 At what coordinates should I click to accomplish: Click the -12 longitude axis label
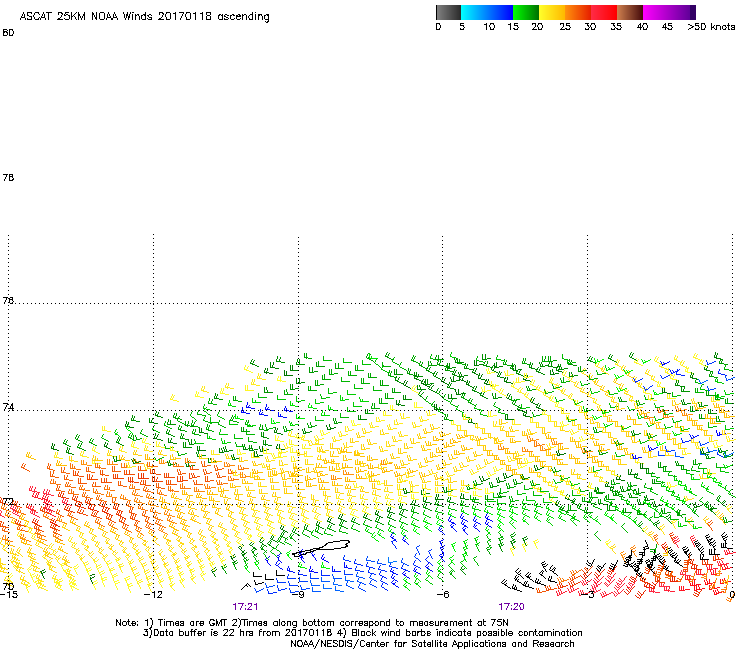coord(153,595)
